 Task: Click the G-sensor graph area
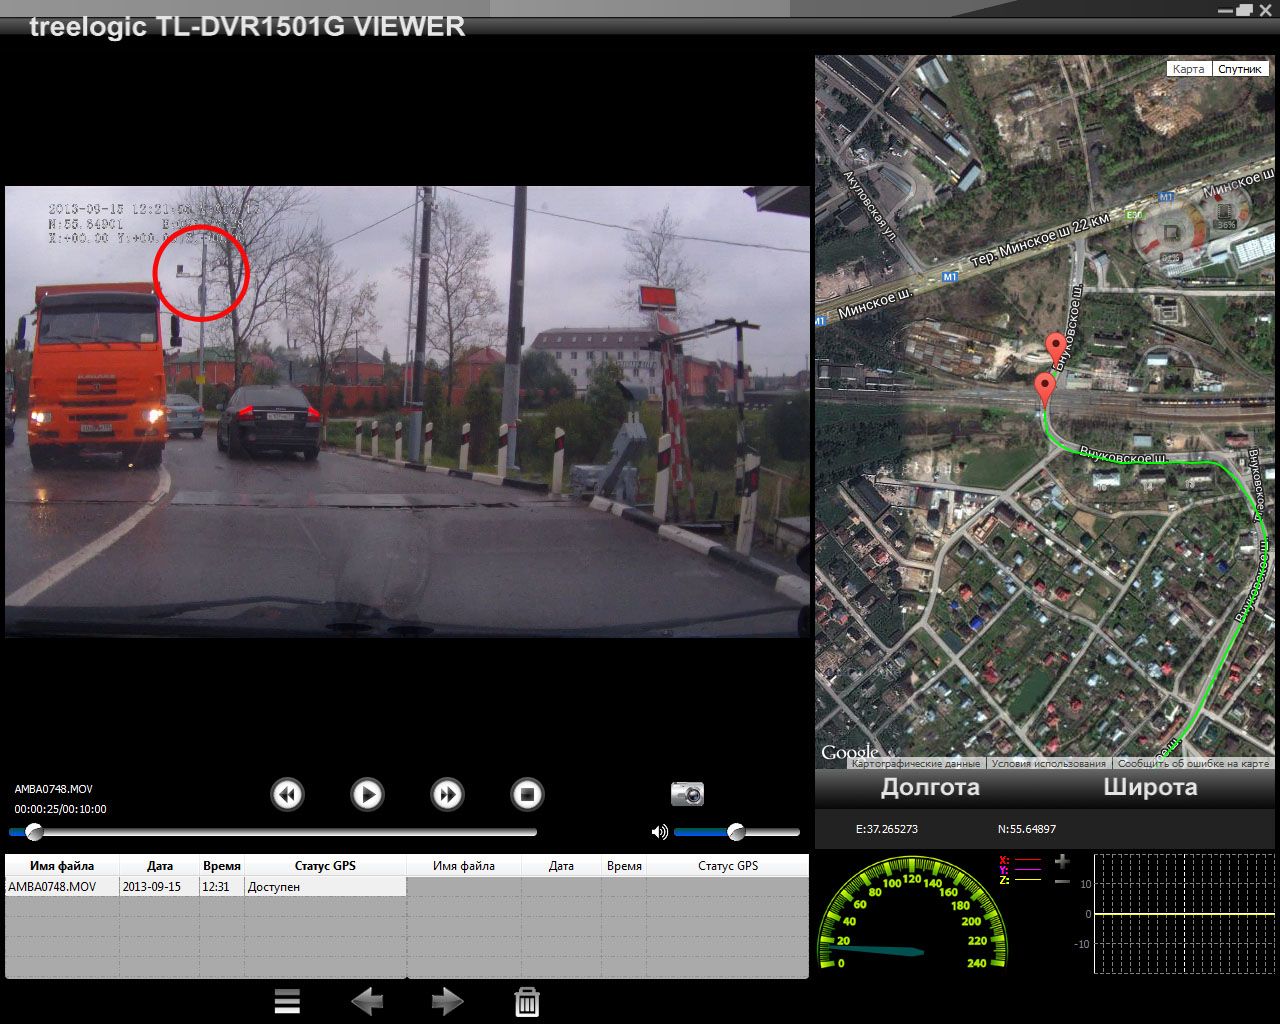tap(1186, 914)
